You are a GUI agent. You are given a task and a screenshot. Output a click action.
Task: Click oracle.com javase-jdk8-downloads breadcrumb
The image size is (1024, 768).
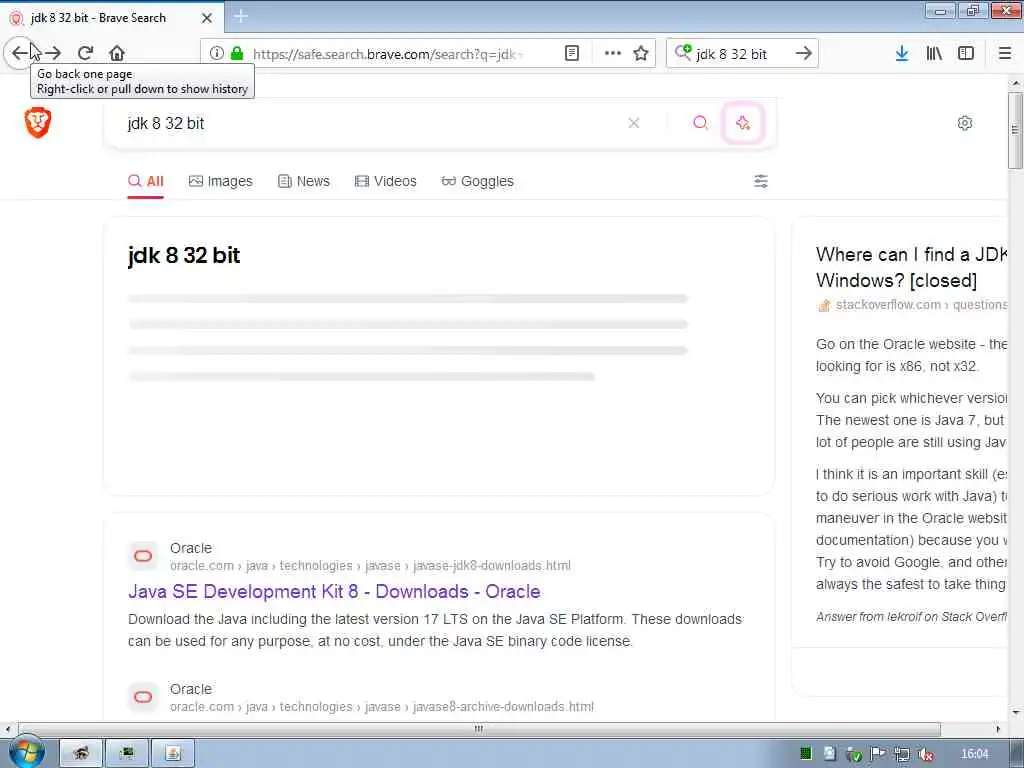(x=370, y=566)
